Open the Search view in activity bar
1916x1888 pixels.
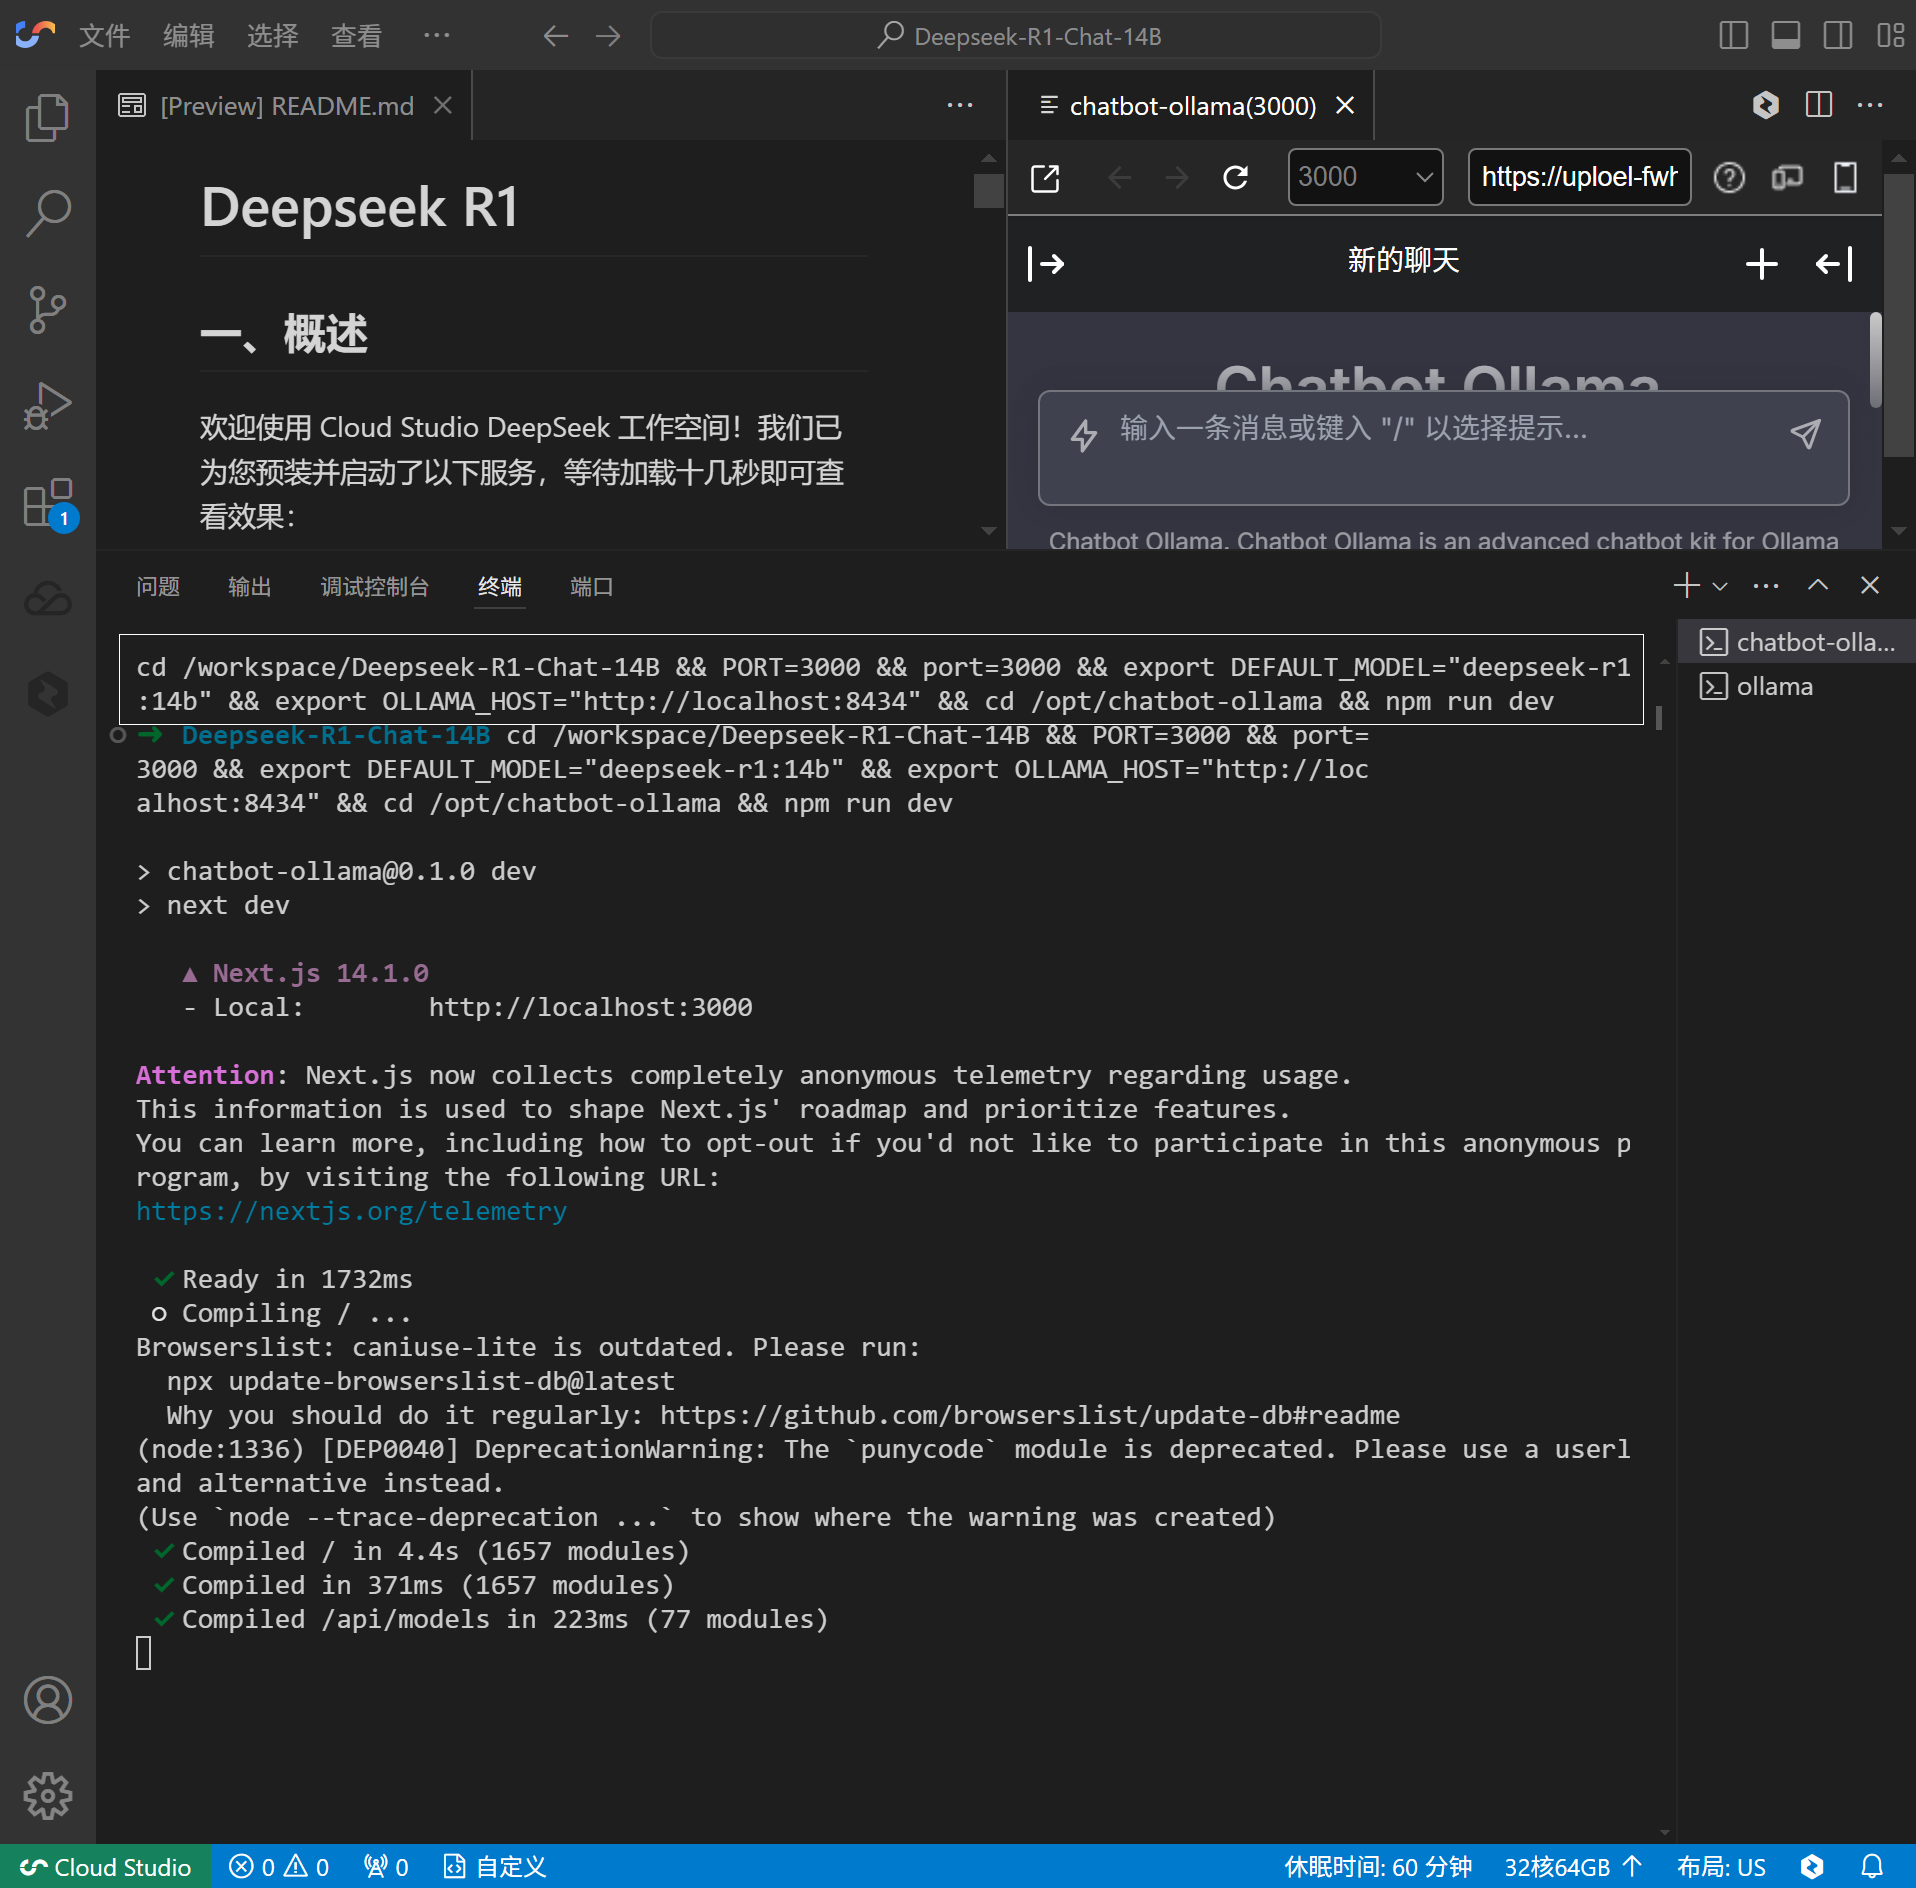pos(47,213)
